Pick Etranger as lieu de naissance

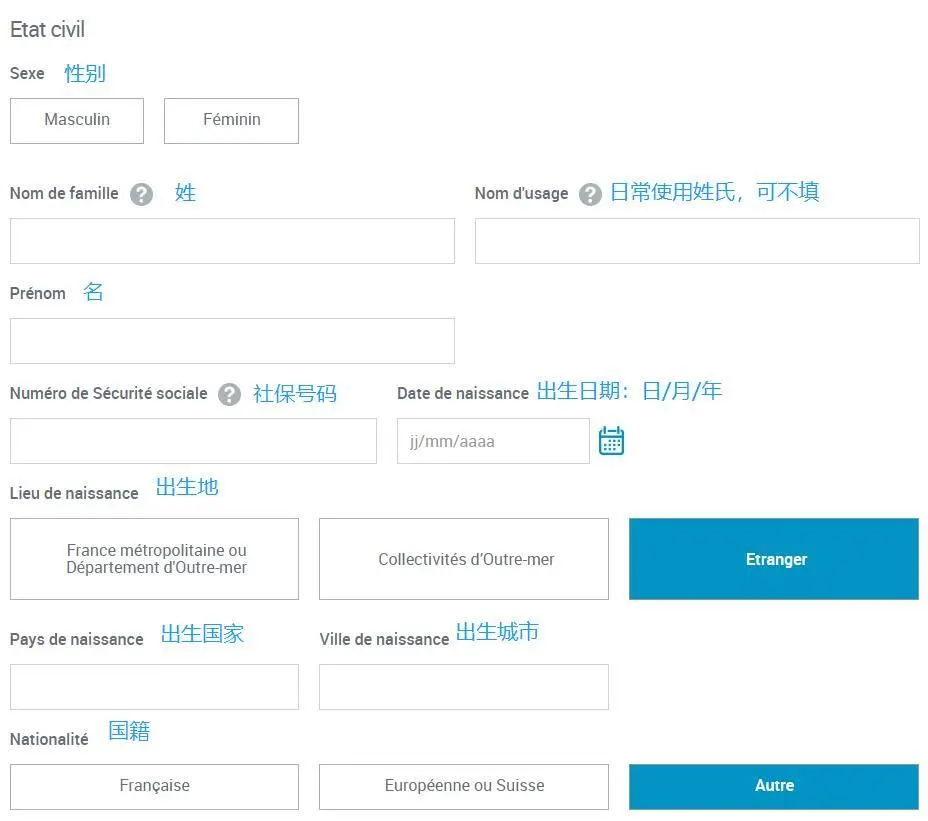tap(773, 558)
